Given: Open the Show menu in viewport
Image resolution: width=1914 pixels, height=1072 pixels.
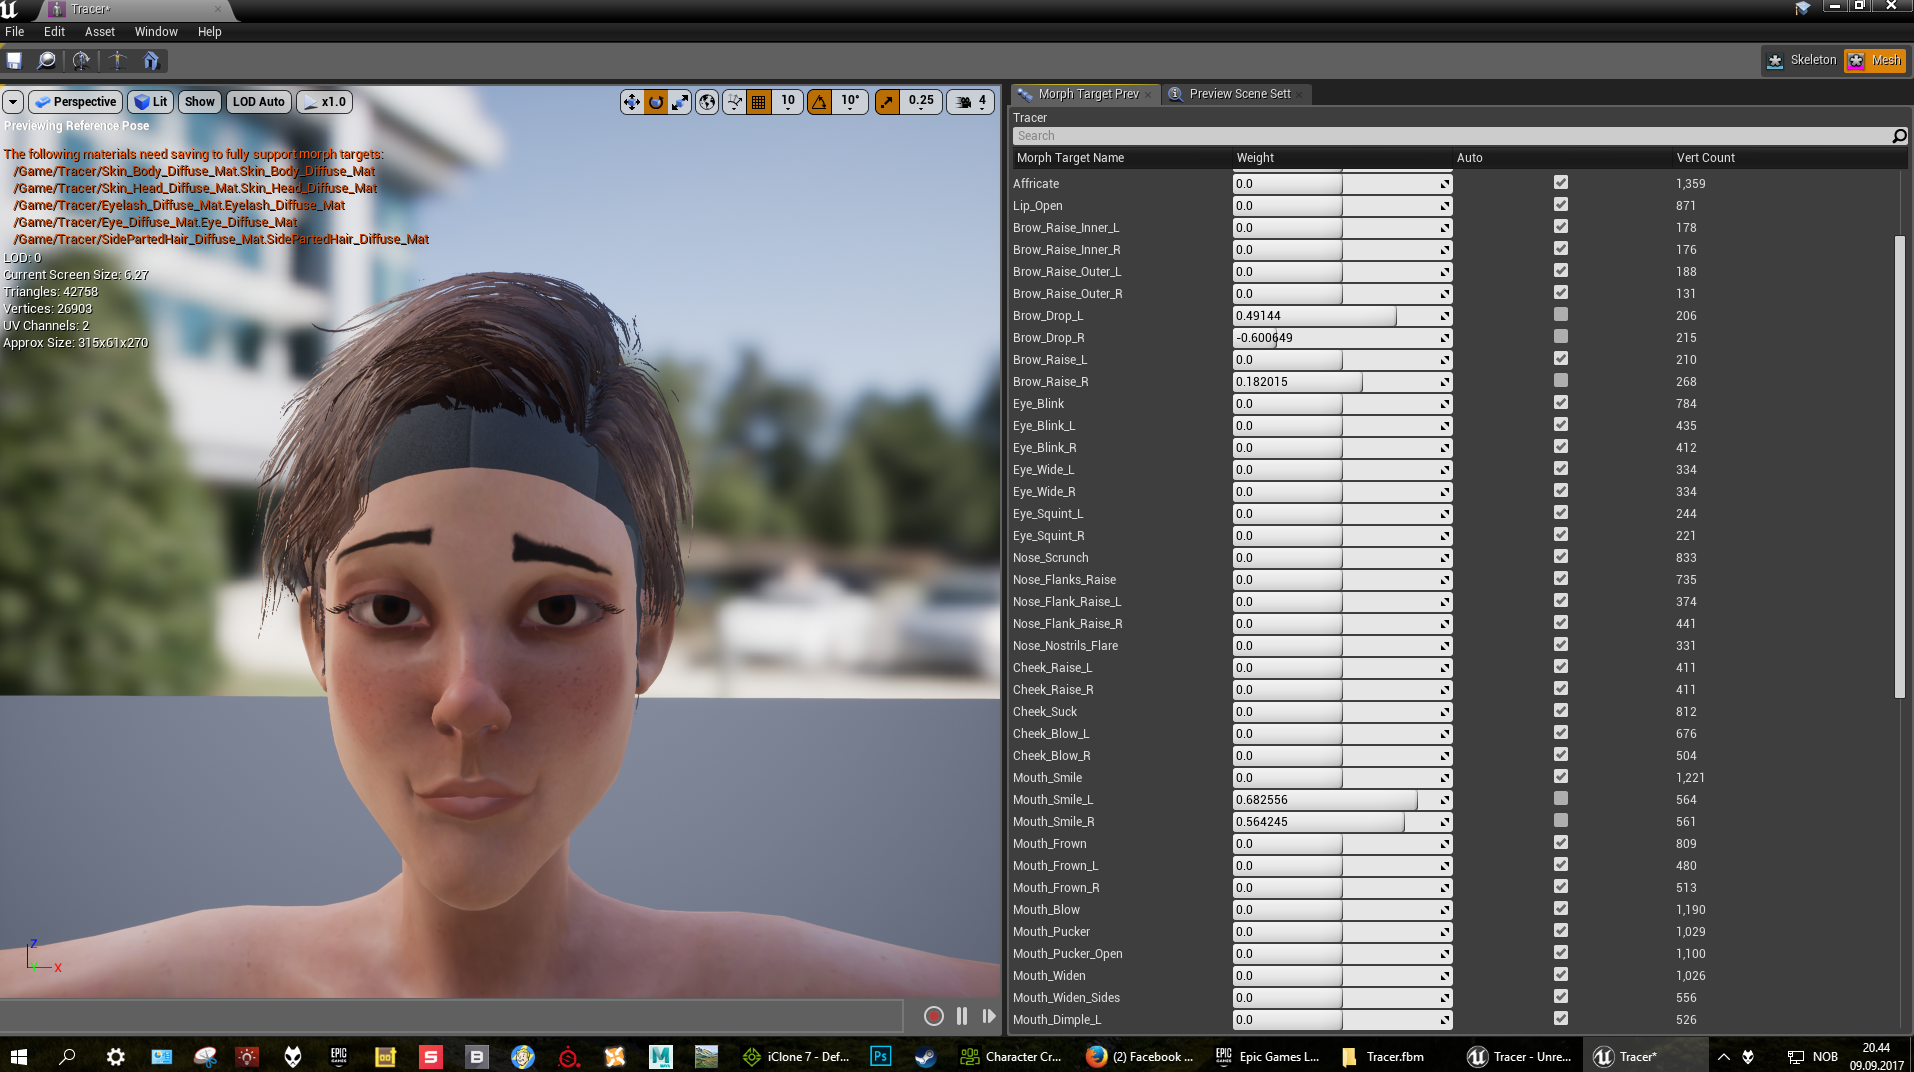Looking at the screenshot, I should (200, 102).
